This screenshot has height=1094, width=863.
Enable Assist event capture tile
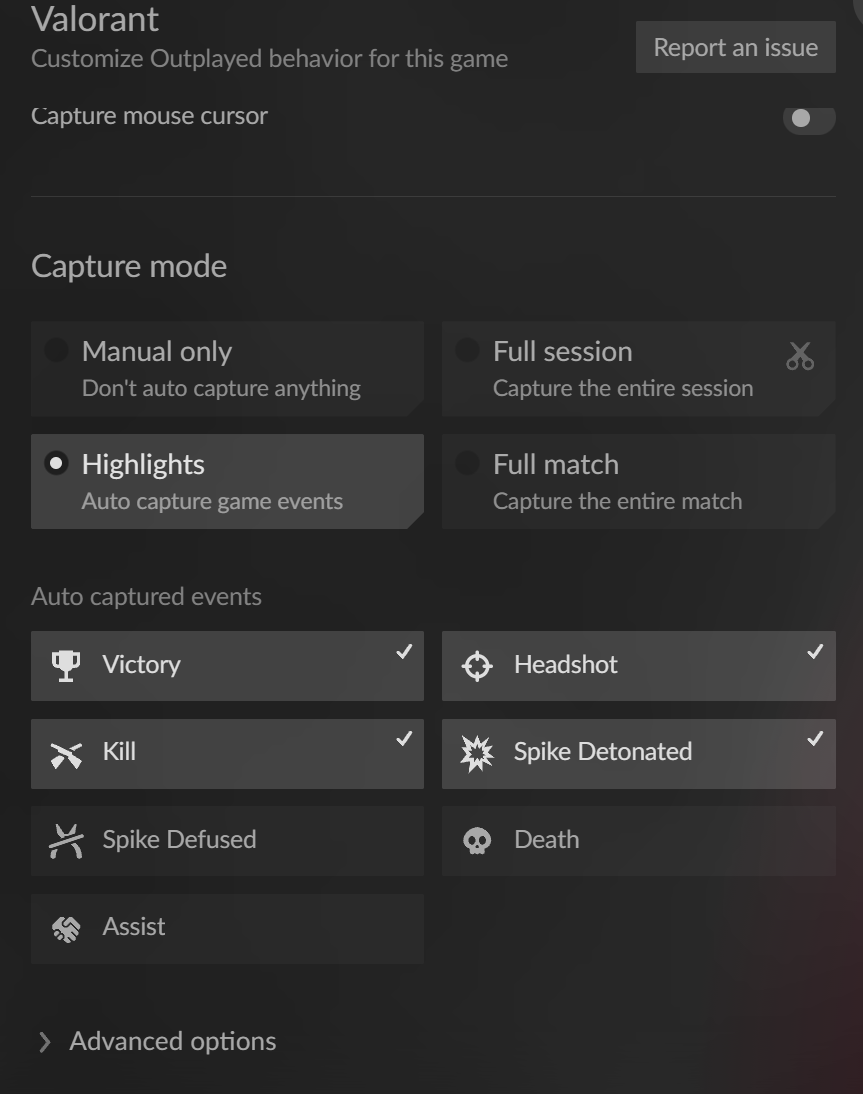pyautogui.click(x=227, y=929)
